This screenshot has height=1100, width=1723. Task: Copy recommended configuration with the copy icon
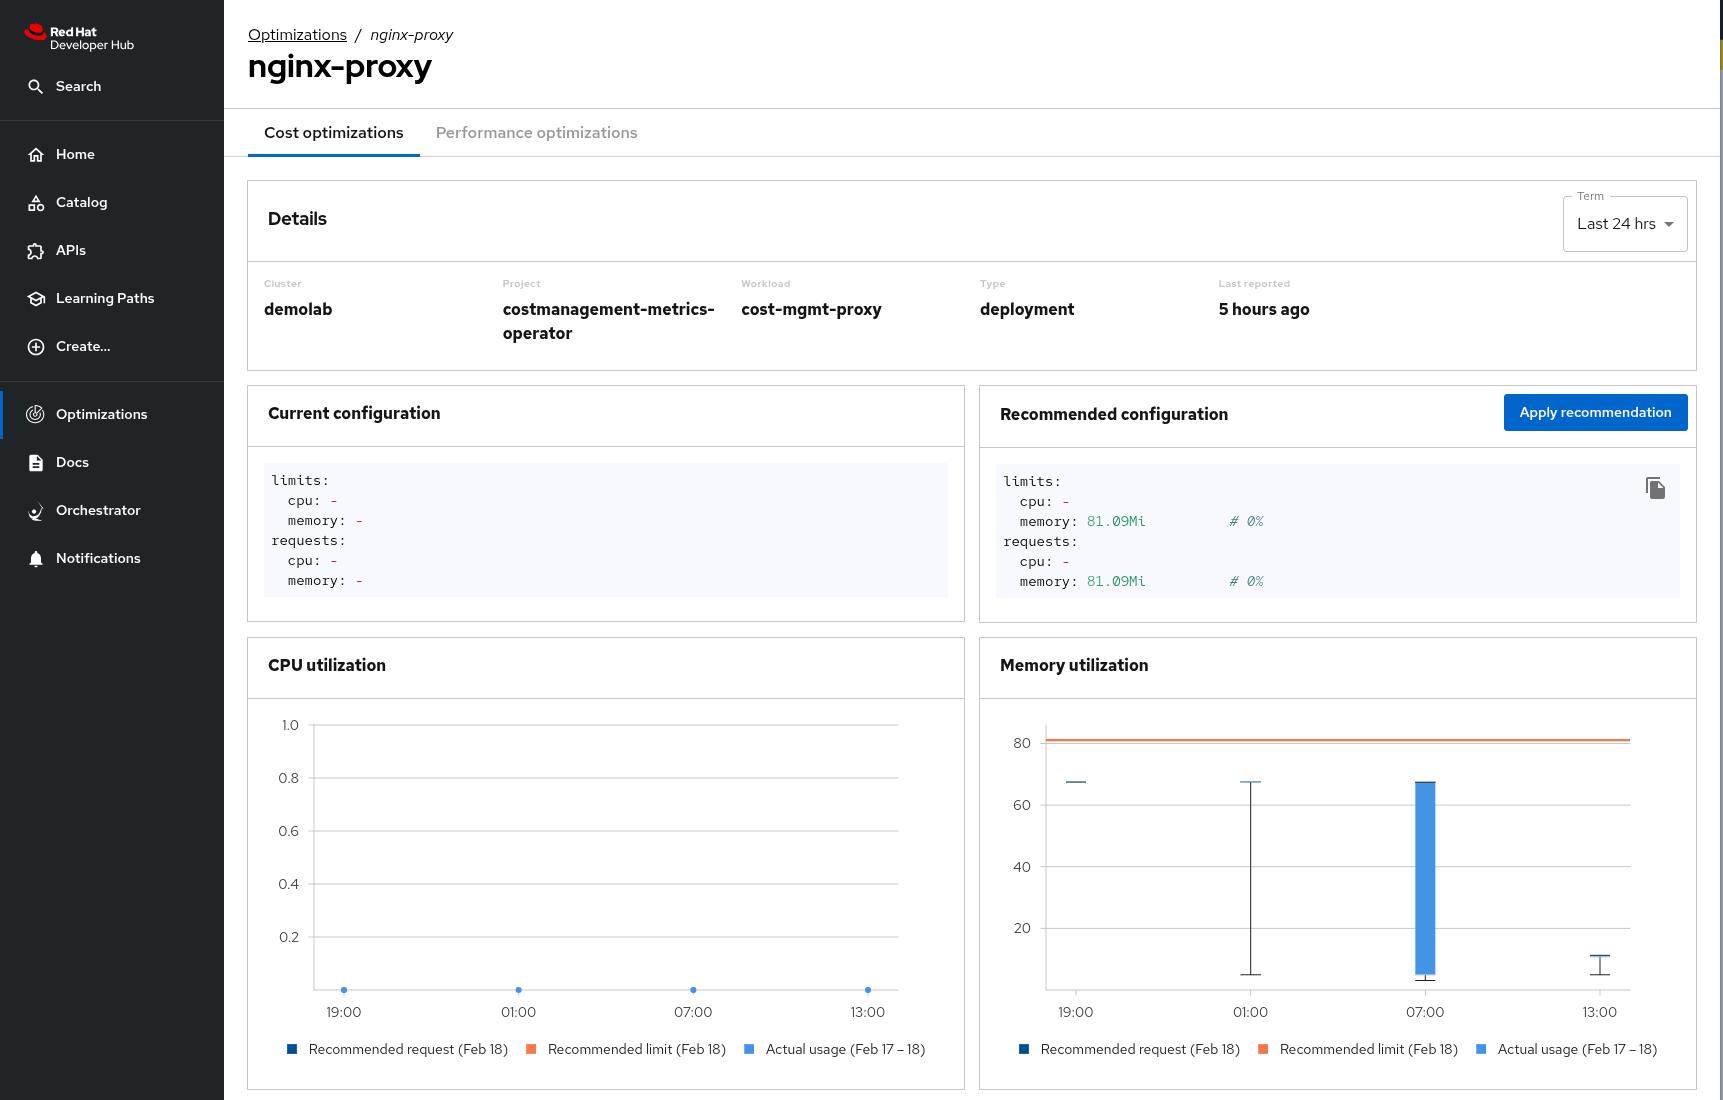pos(1655,488)
